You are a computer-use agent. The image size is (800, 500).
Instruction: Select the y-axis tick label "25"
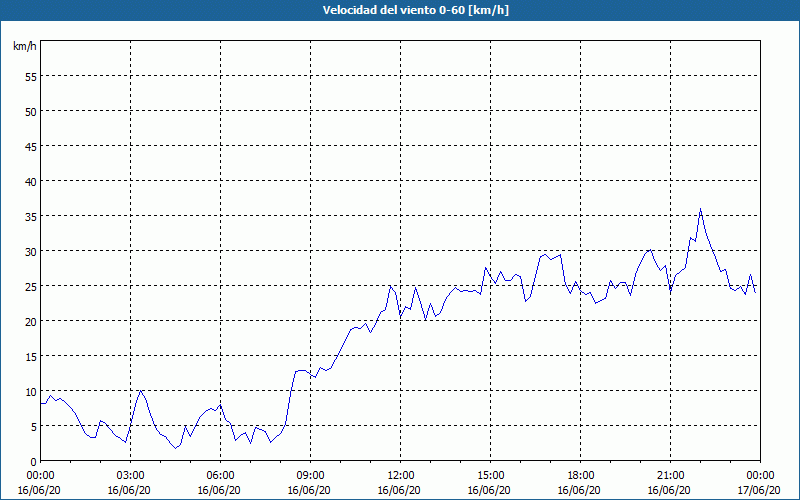[x=31, y=286]
